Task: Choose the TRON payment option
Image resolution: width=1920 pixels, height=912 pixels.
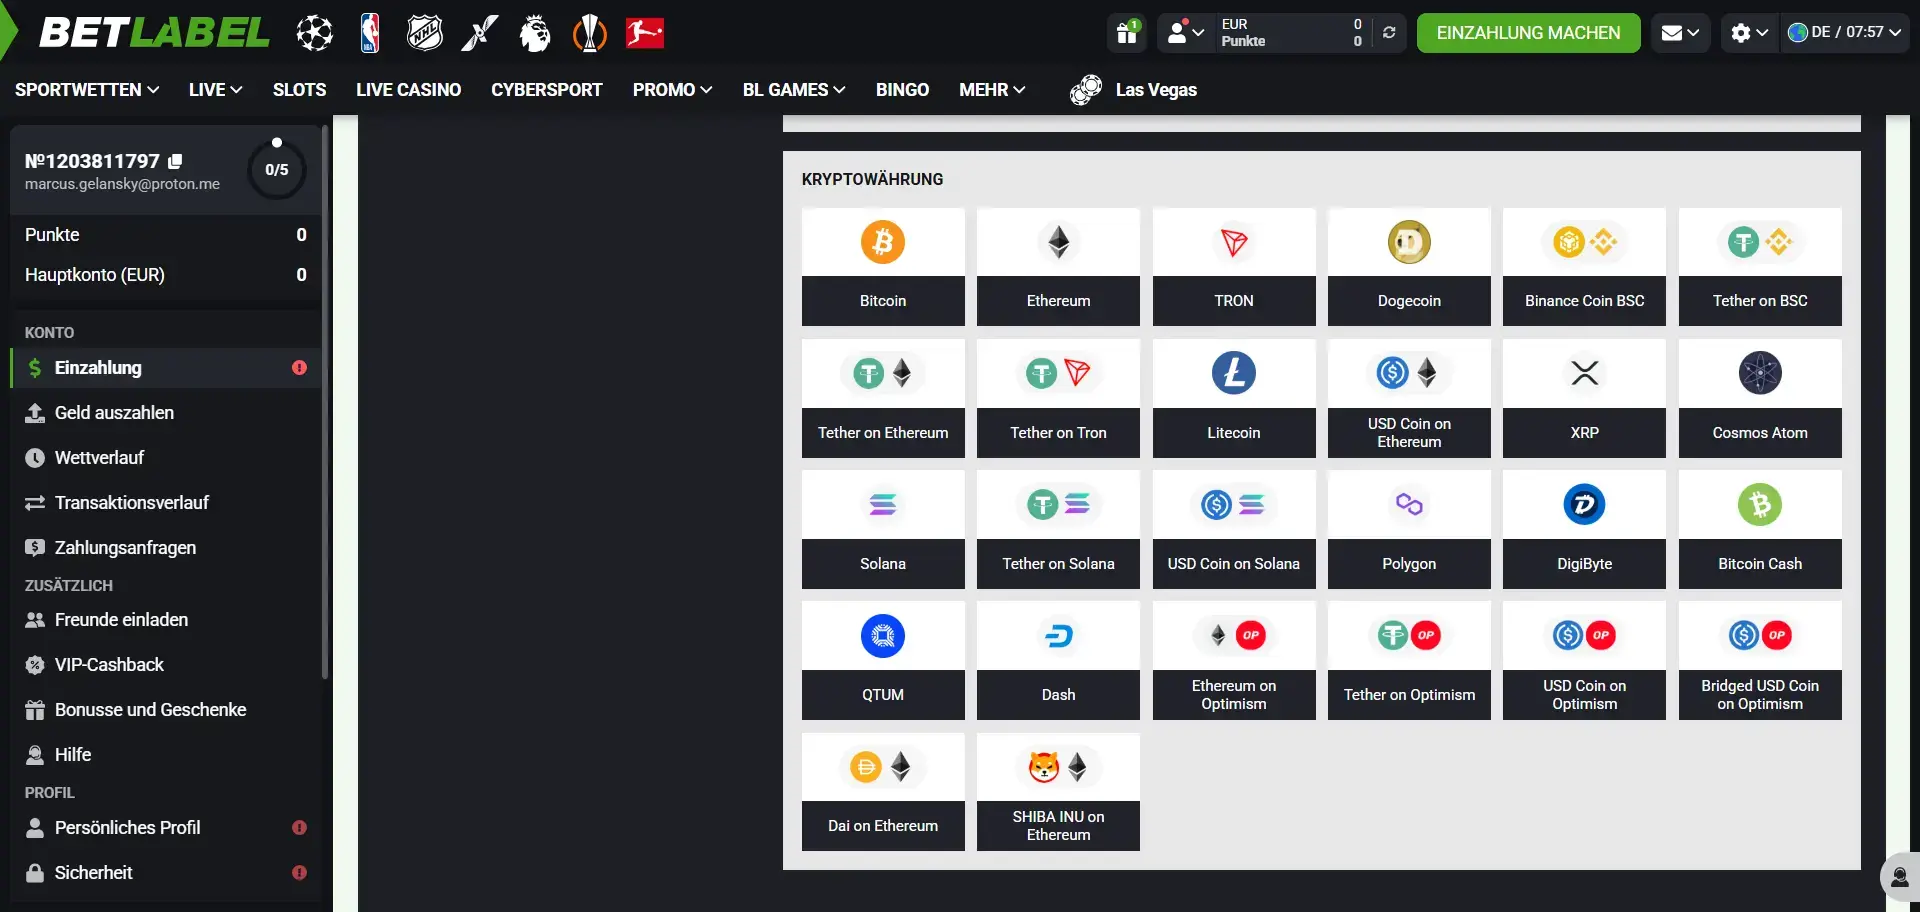Action: point(1234,267)
